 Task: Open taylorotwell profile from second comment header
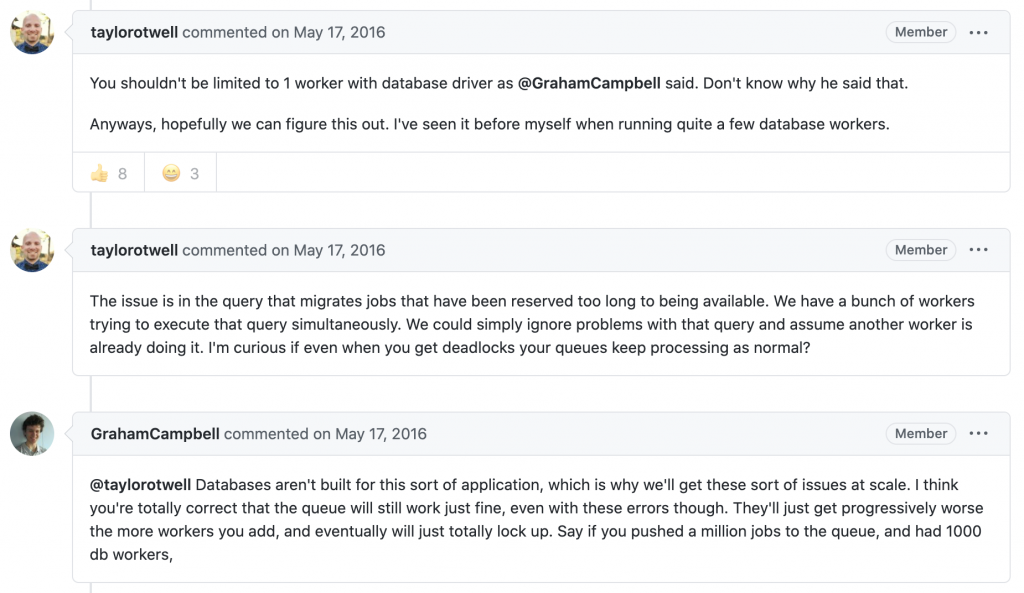(x=134, y=250)
